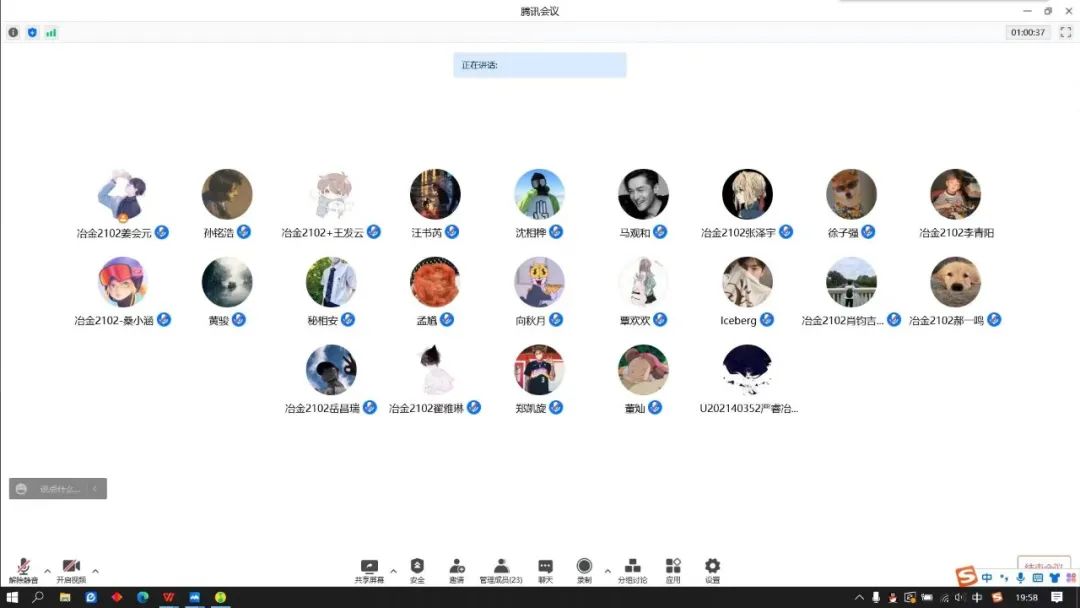This screenshot has height=608, width=1080.
Task: Open volume control in system tray
Action: click(x=960, y=598)
